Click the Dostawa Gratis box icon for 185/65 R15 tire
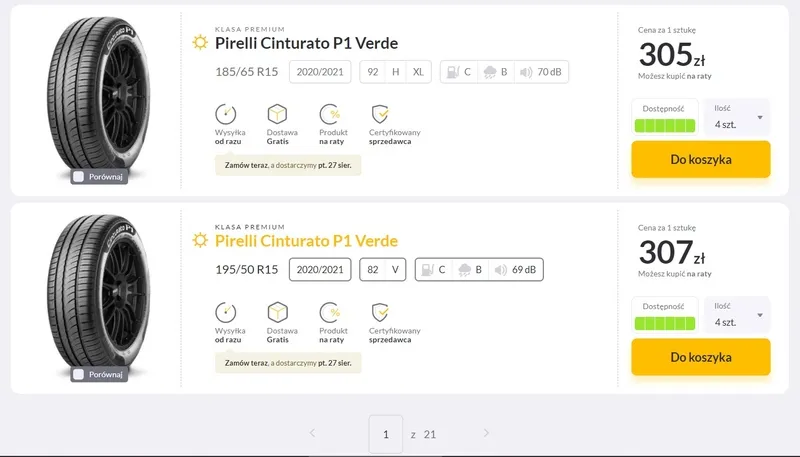Image resolution: width=800 pixels, height=457 pixels. [x=278, y=114]
